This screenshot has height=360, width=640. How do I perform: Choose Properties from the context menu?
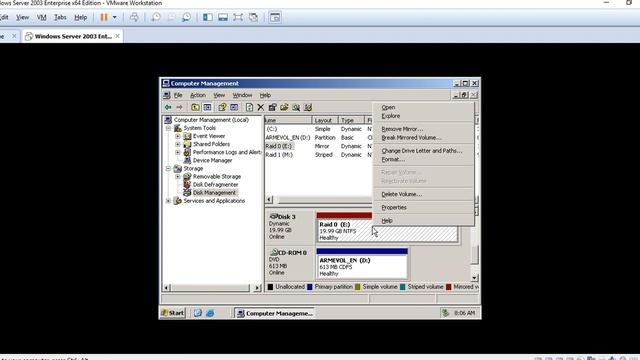pyautogui.click(x=394, y=207)
